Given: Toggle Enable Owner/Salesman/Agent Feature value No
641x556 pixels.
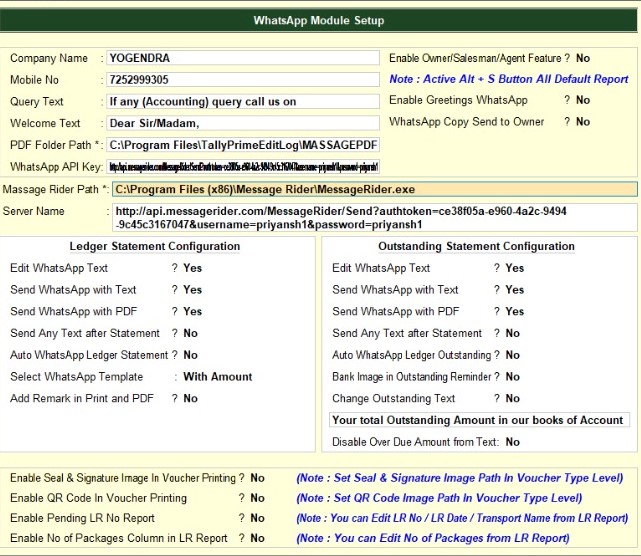Looking at the screenshot, I should click(583, 58).
